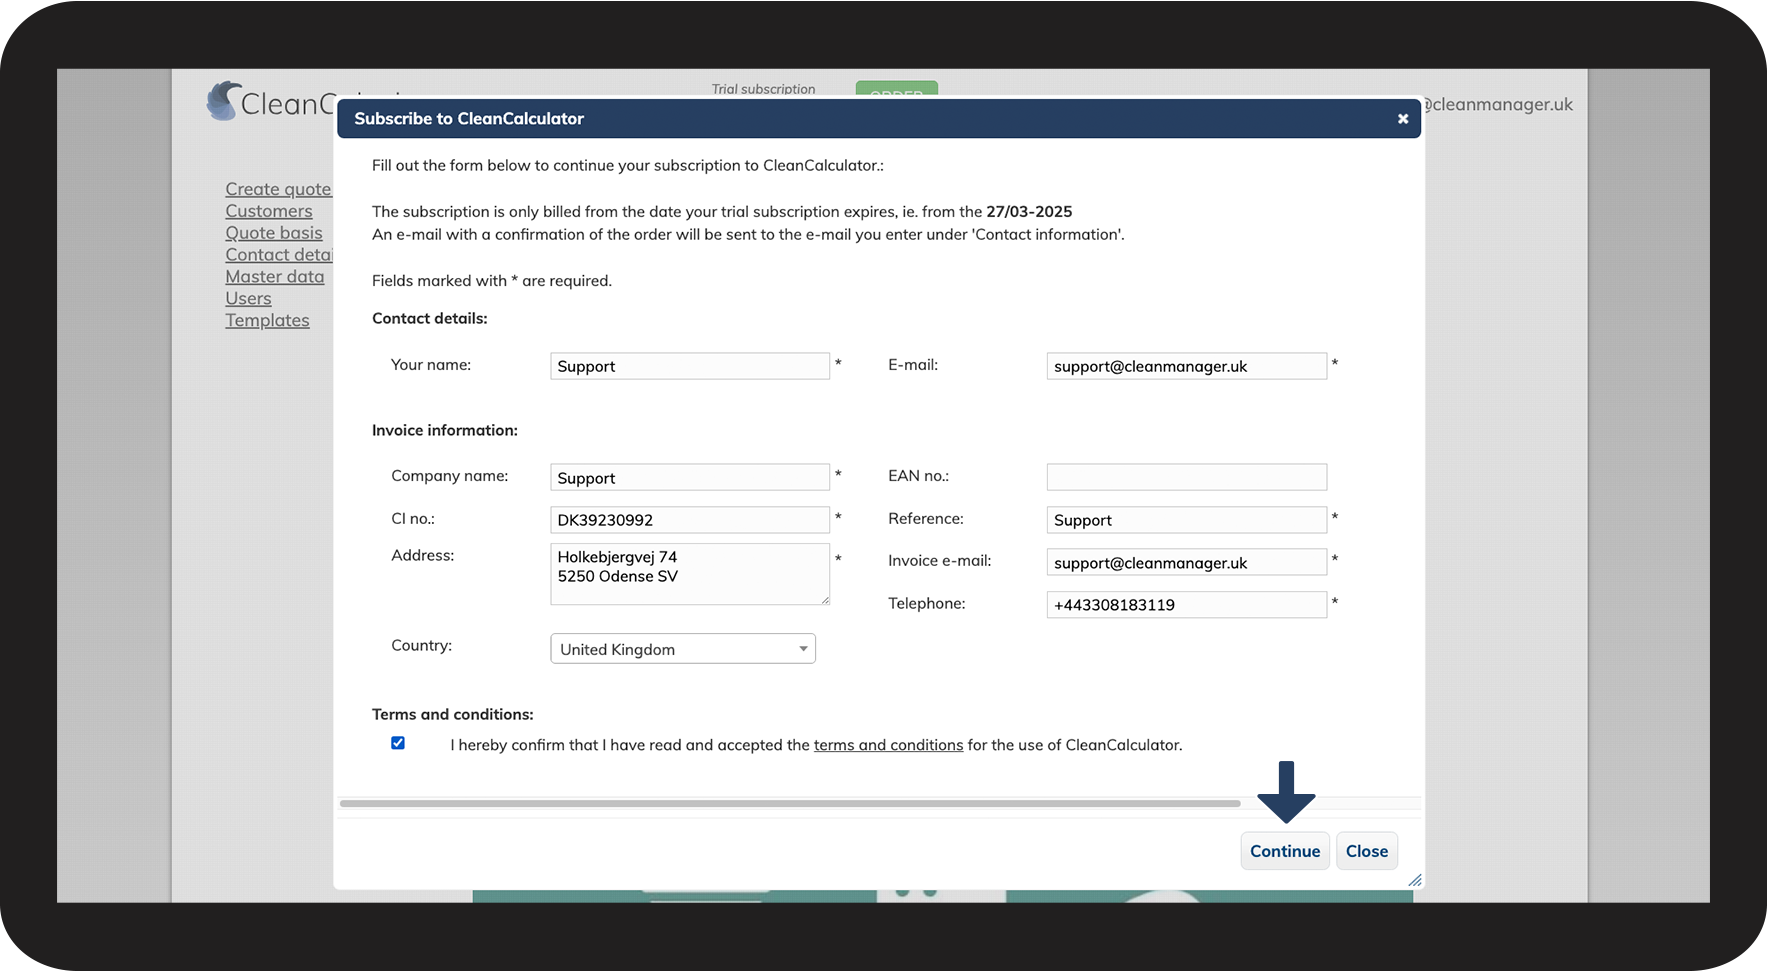Open Templates in the sidebar menu
This screenshot has width=1767, height=971.
pos(267,320)
